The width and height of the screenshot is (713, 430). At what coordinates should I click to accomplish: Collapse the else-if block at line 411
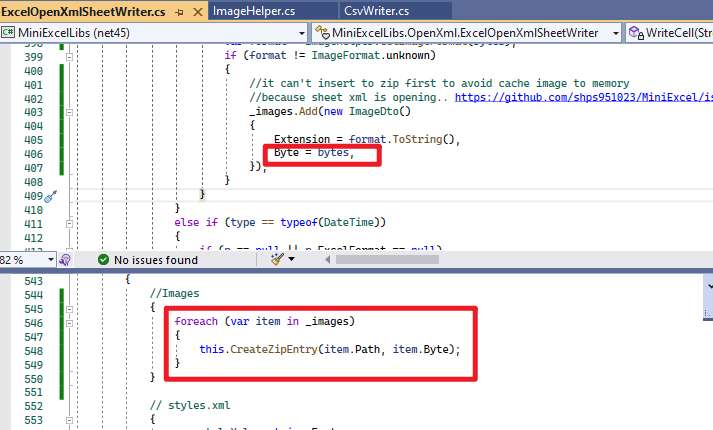click(70, 224)
